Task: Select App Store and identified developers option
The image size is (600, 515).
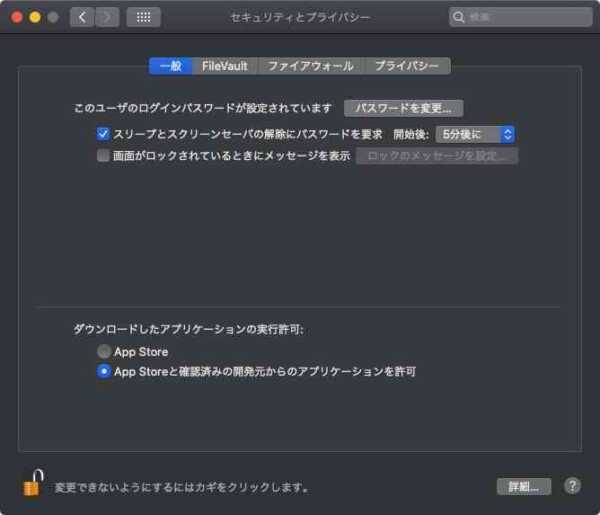Action: (x=103, y=371)
